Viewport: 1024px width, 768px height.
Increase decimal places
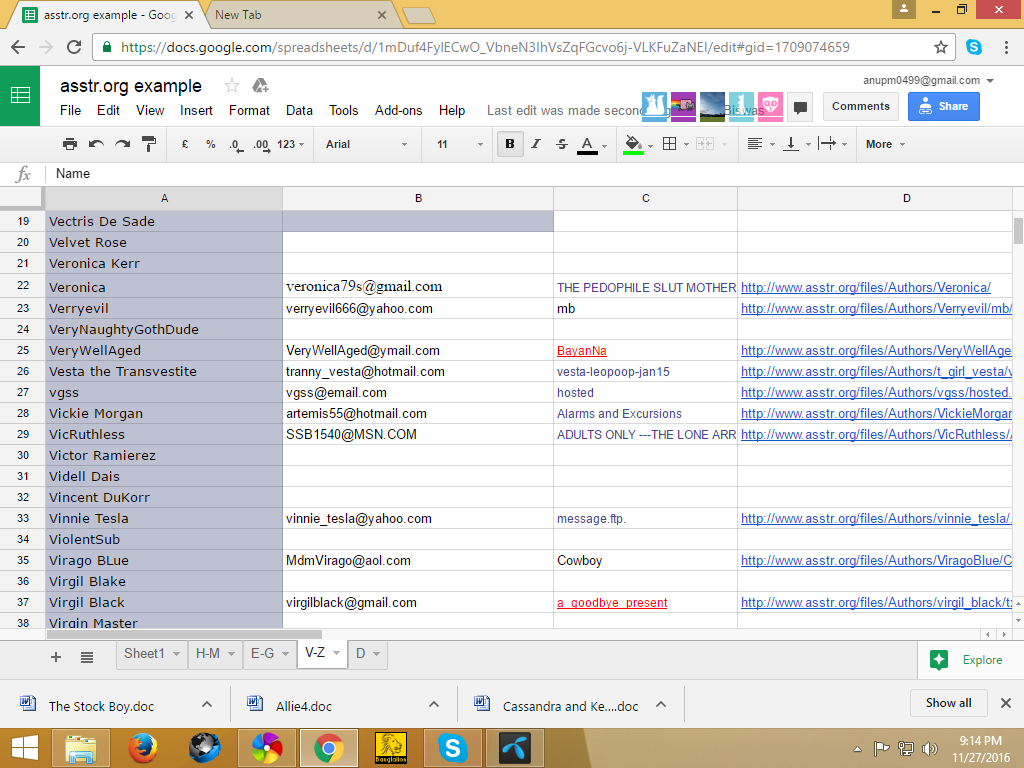click(261, 145)
